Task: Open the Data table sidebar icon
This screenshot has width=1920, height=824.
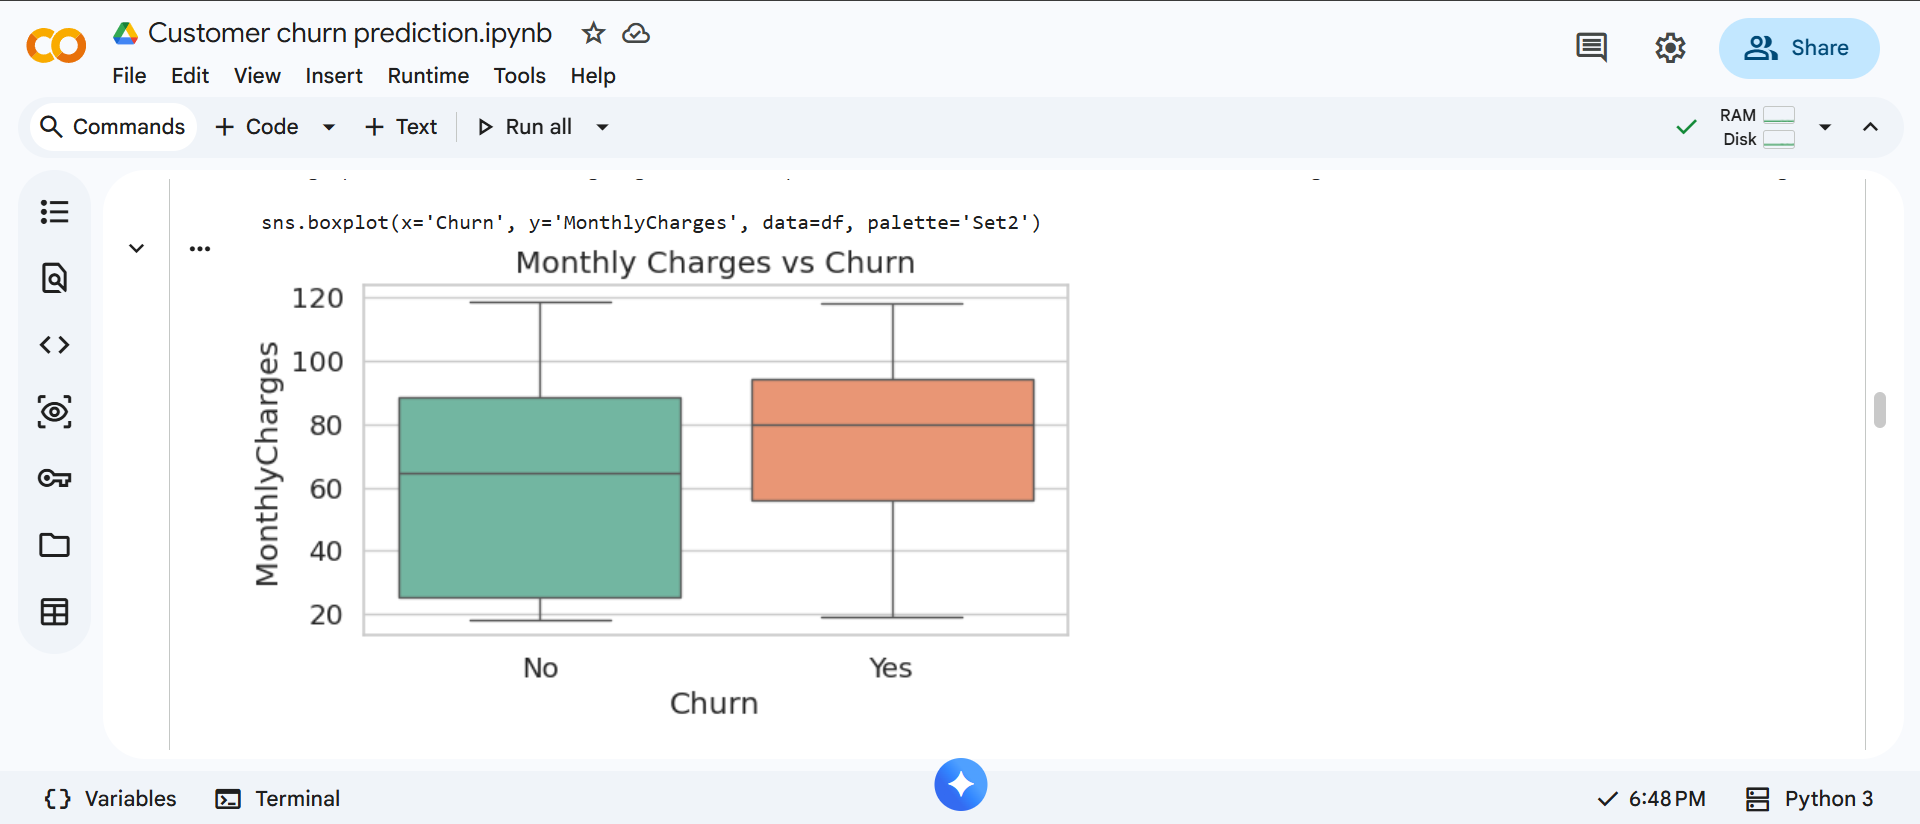Action: (54, 612)
